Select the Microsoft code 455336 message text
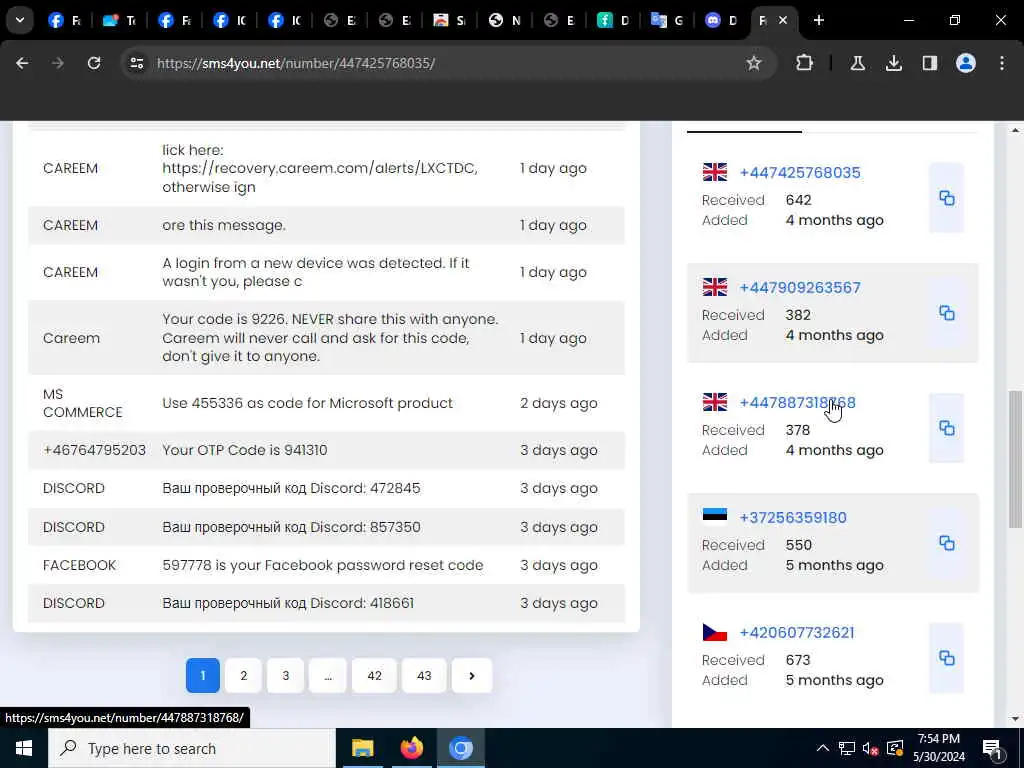The width and height of the screenshot is (1024, 768). [307, 403]
